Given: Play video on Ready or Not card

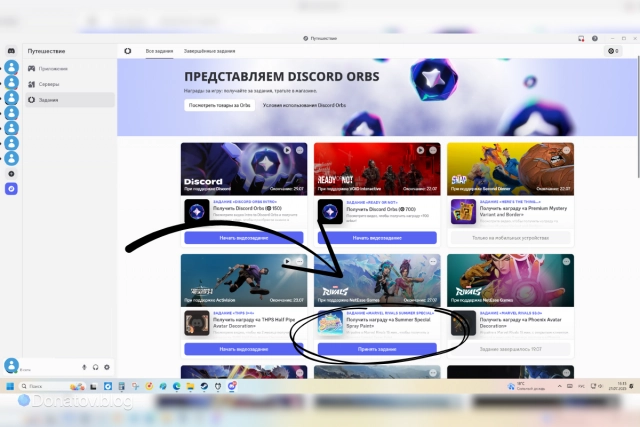Looking at the screenshot, I should click(x=420, y=150).
